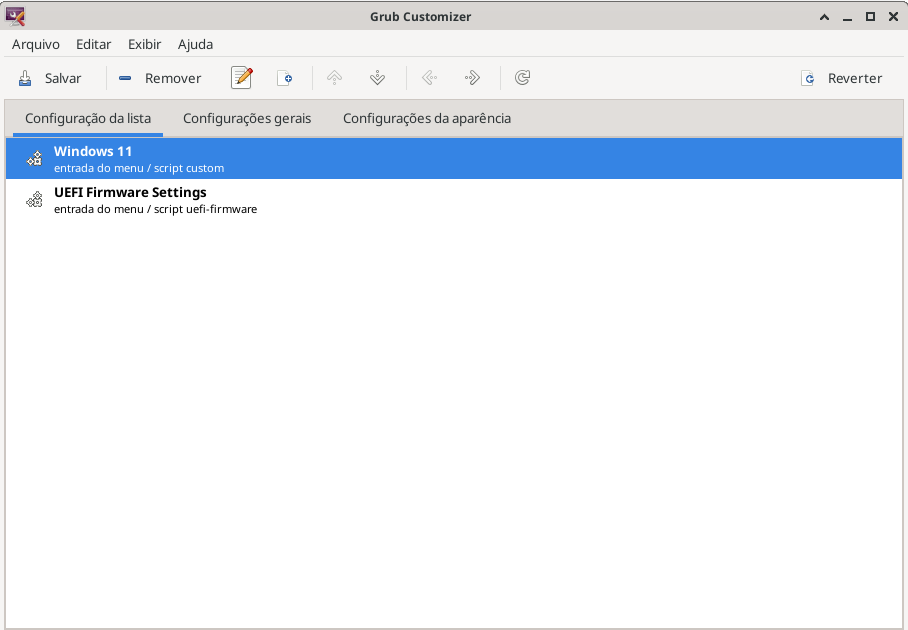Move selected entry down arrow
This screenshot has height=630, width=908.
(x=377, y=78)
